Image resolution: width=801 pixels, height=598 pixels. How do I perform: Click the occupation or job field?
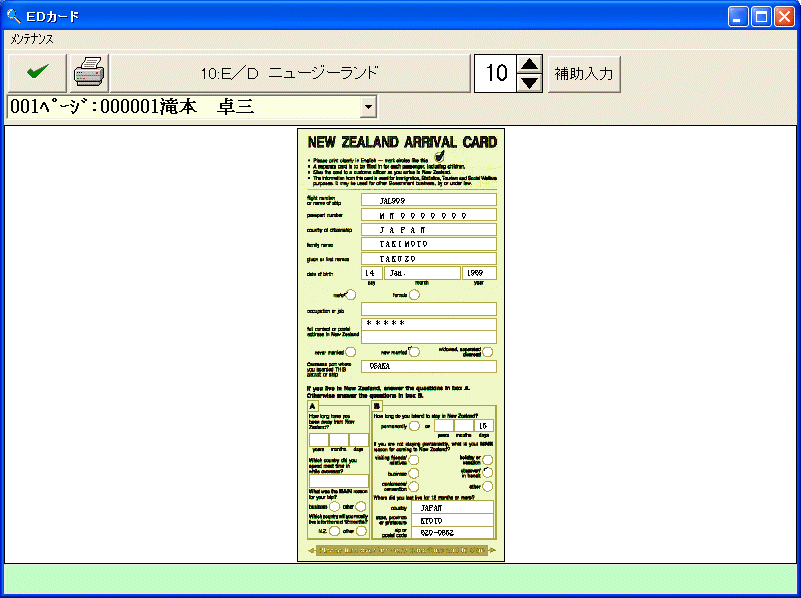[428, 309]
